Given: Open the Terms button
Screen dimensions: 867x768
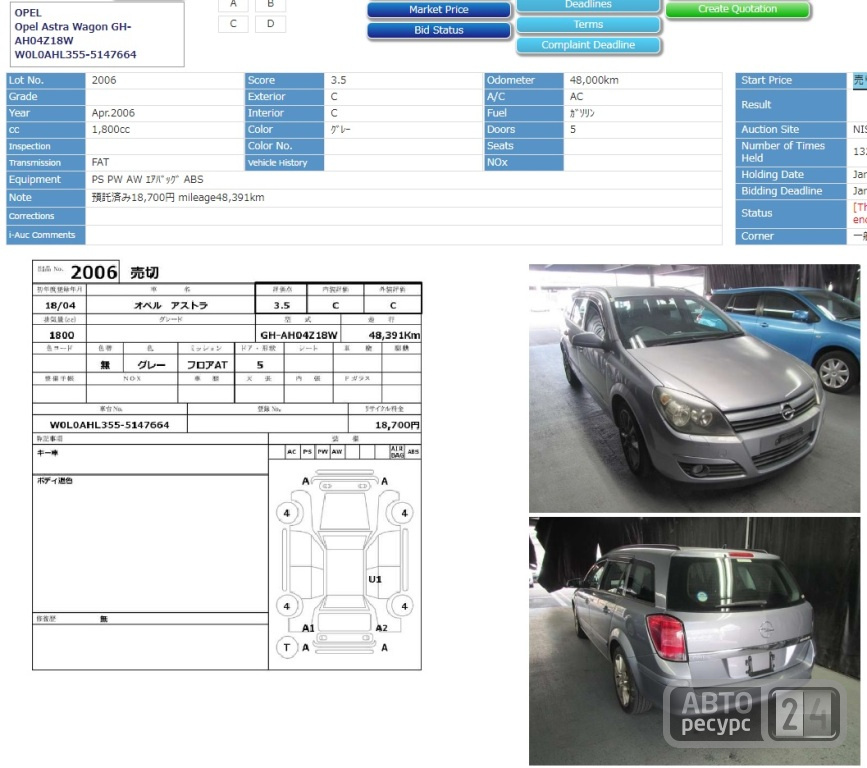Looking at the screenshot, I should 588,24.
